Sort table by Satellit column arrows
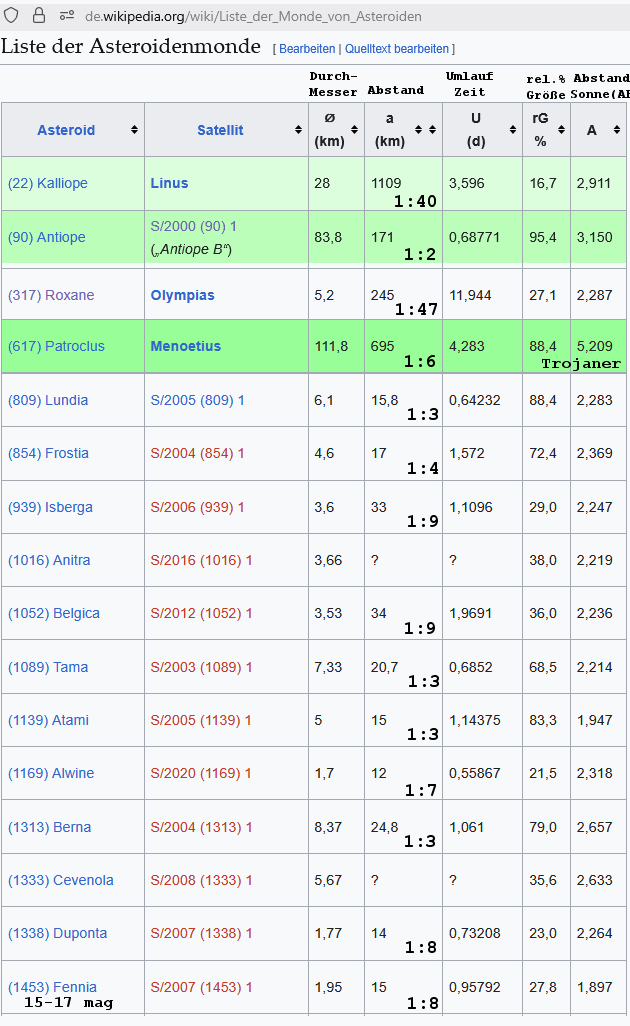Viewport: 630px width, 1026px height. pos(298,130)
